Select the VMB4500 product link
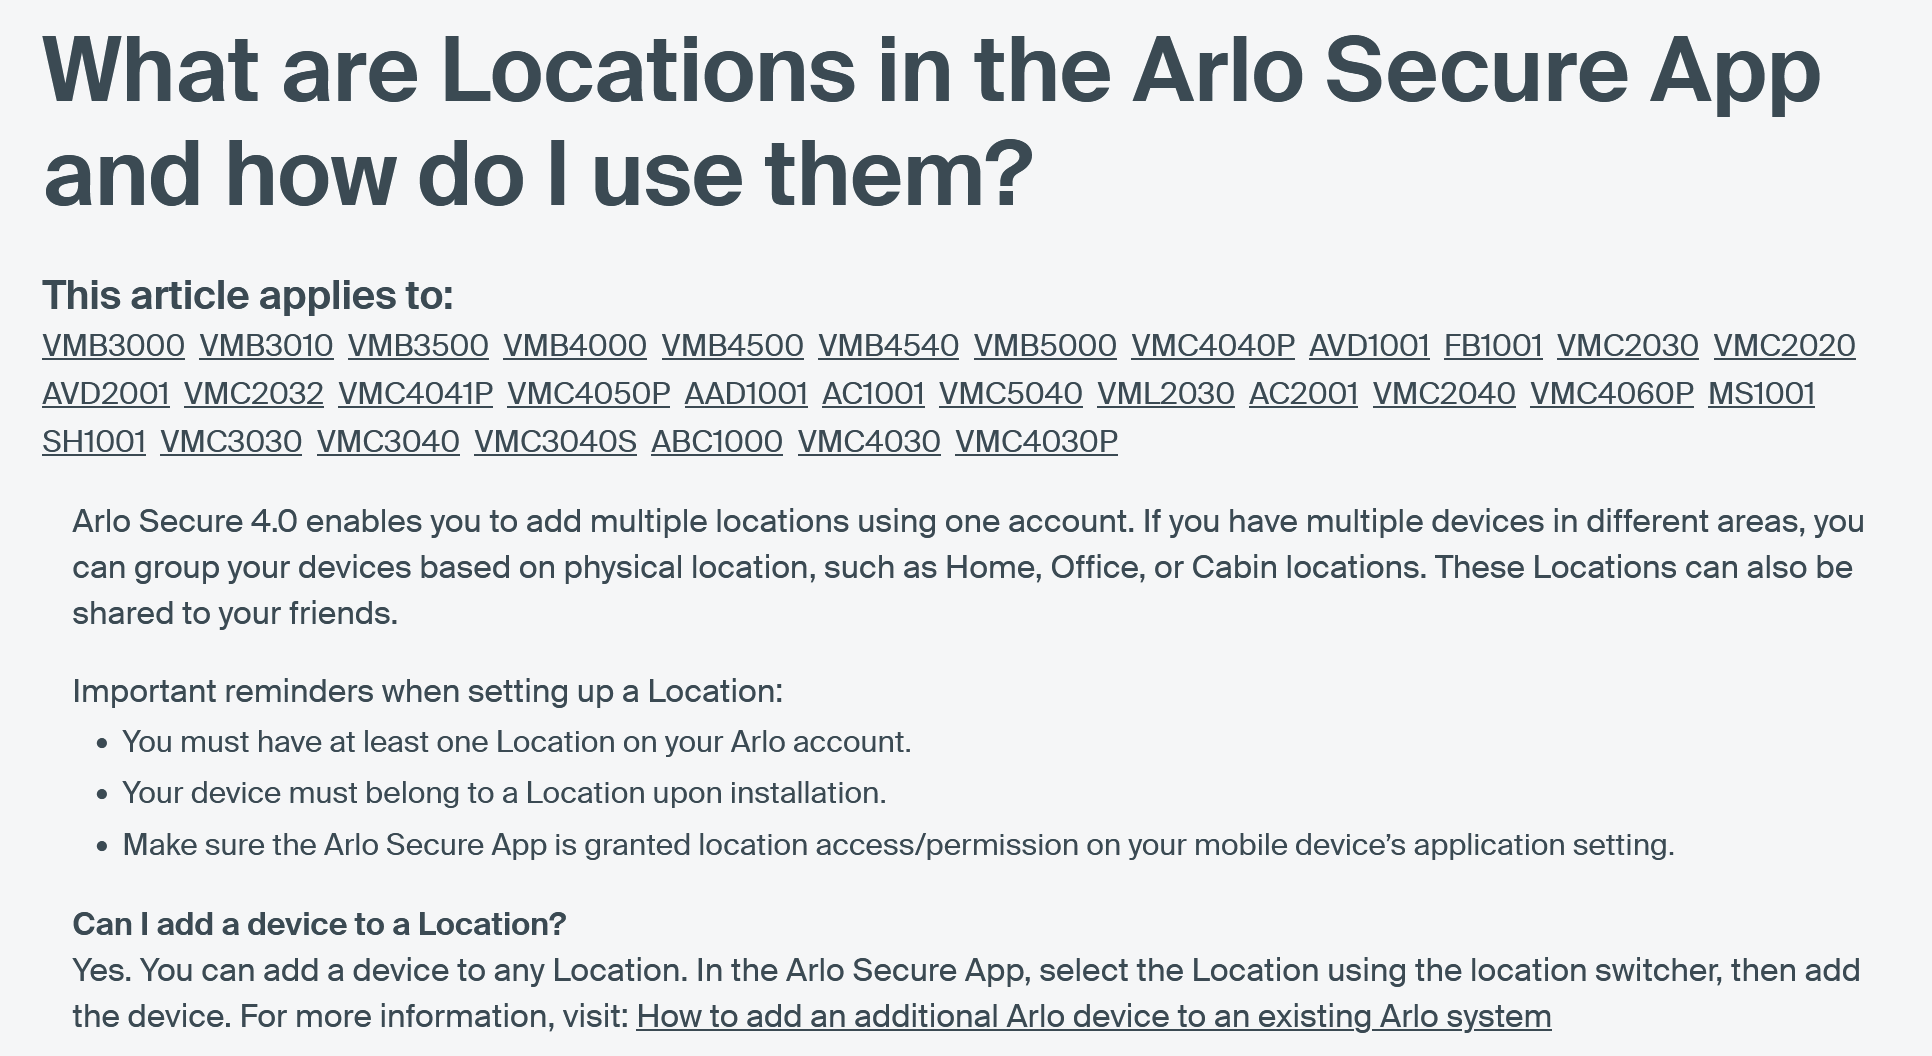This screenshot has width=1932, height=1056. (x=732, y=346)
